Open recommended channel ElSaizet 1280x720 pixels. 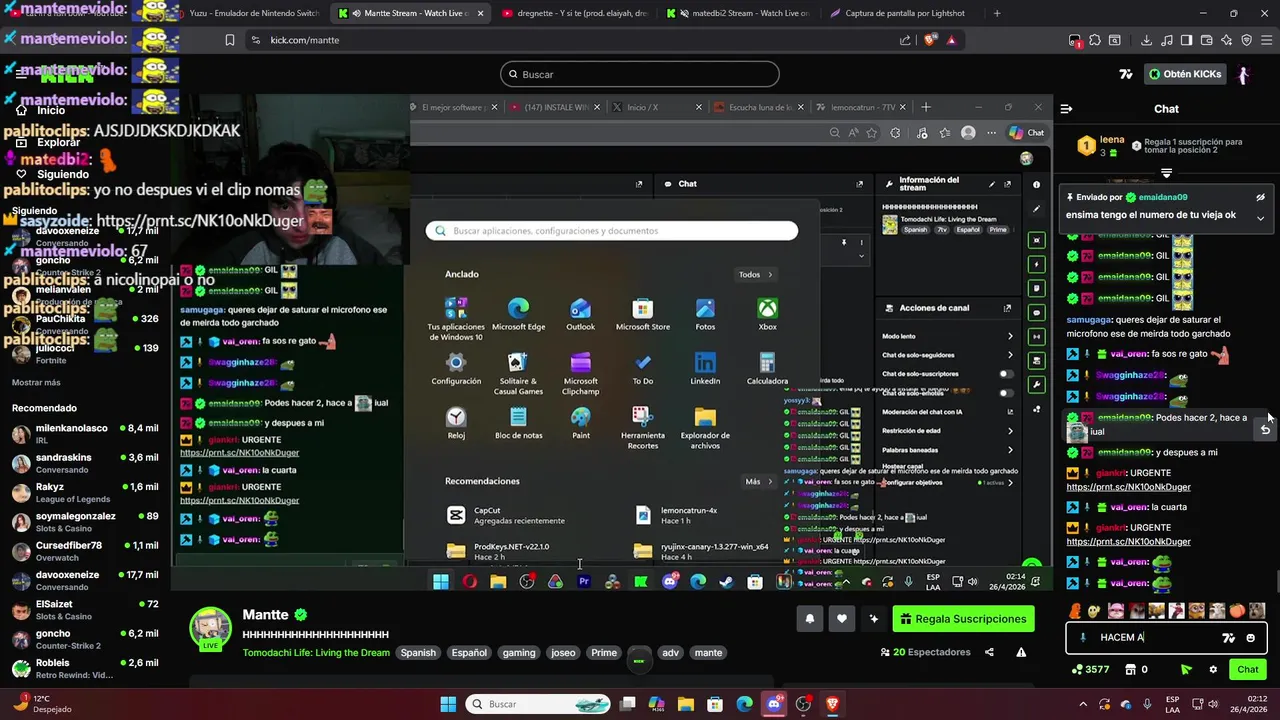point(85,610)
